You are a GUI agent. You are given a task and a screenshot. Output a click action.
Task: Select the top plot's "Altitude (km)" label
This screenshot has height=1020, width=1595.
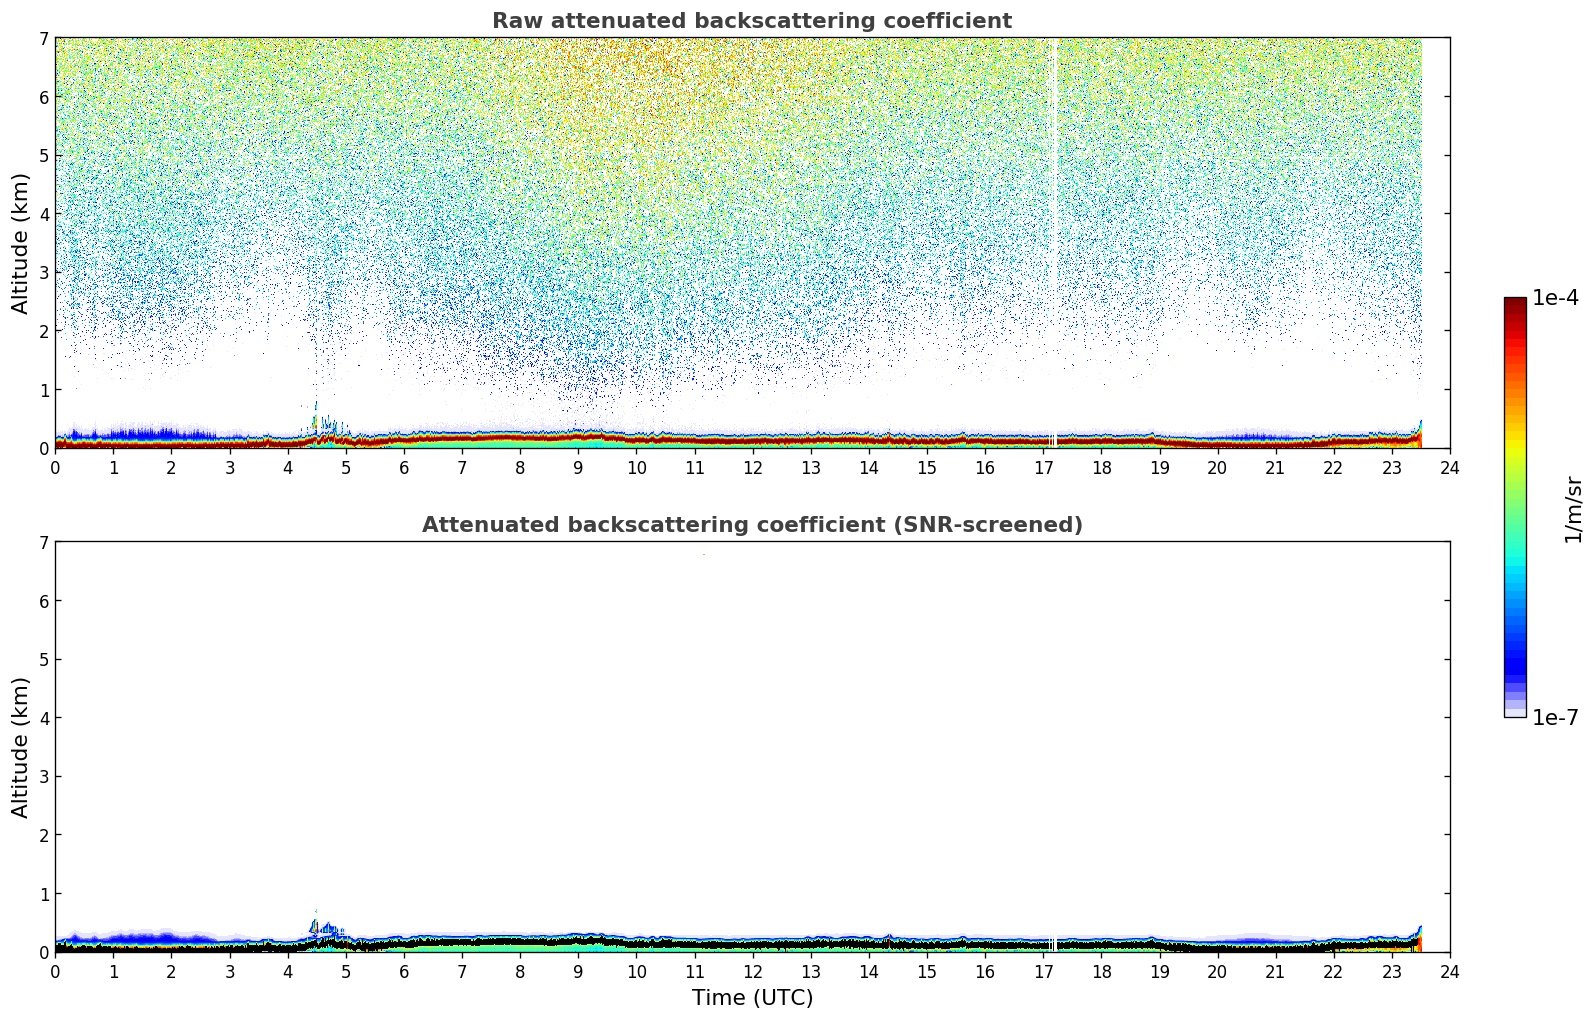(21, 243)
